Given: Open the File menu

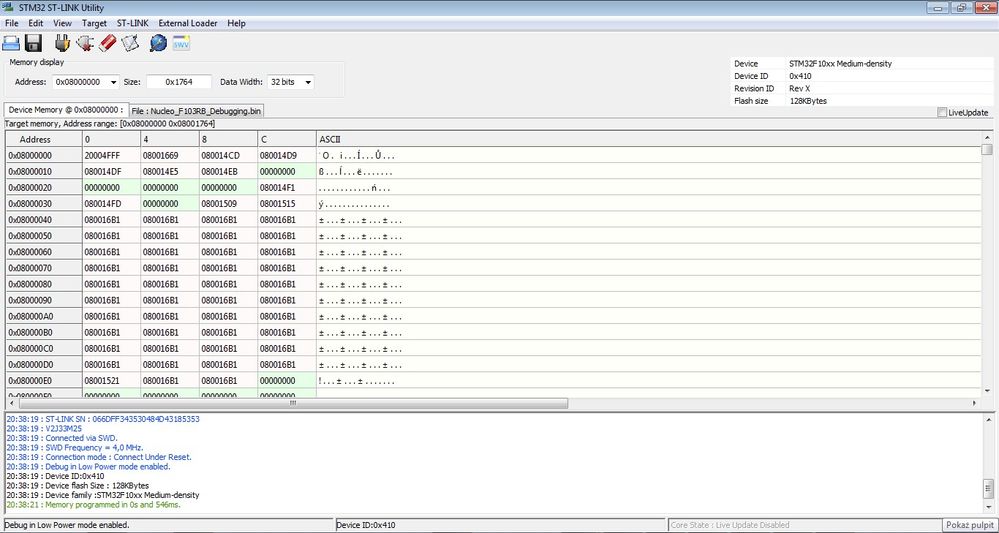Looking at the screenshot, I should click(11, 23).
